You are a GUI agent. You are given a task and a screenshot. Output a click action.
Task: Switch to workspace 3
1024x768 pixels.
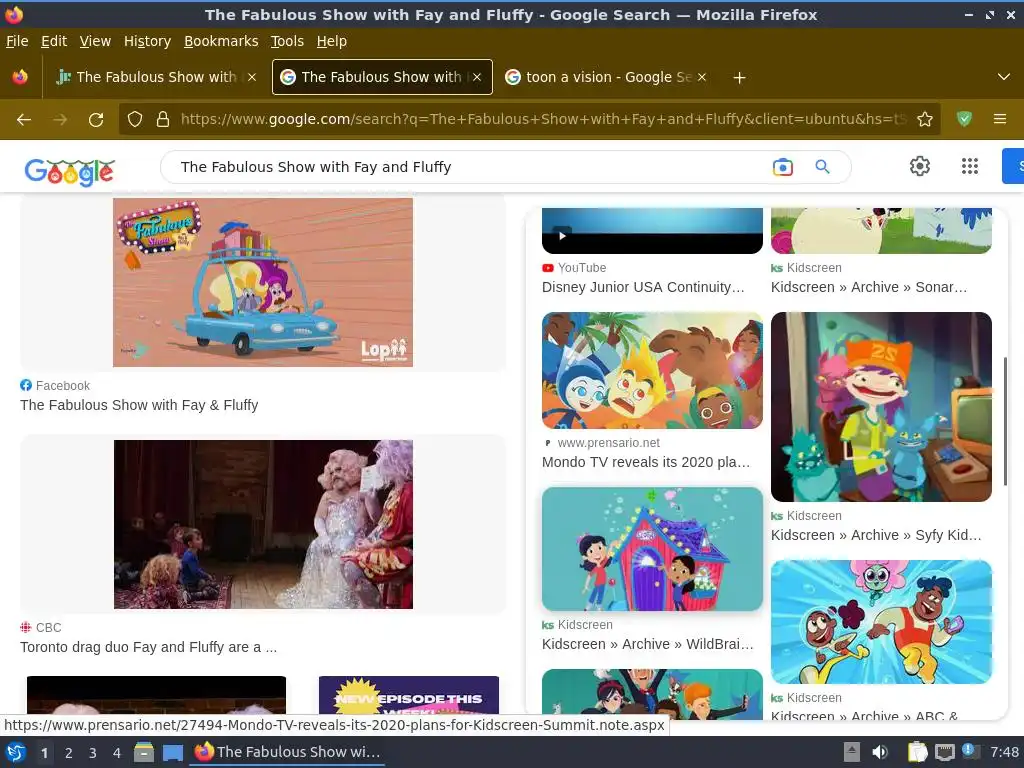tap(93, 753)
